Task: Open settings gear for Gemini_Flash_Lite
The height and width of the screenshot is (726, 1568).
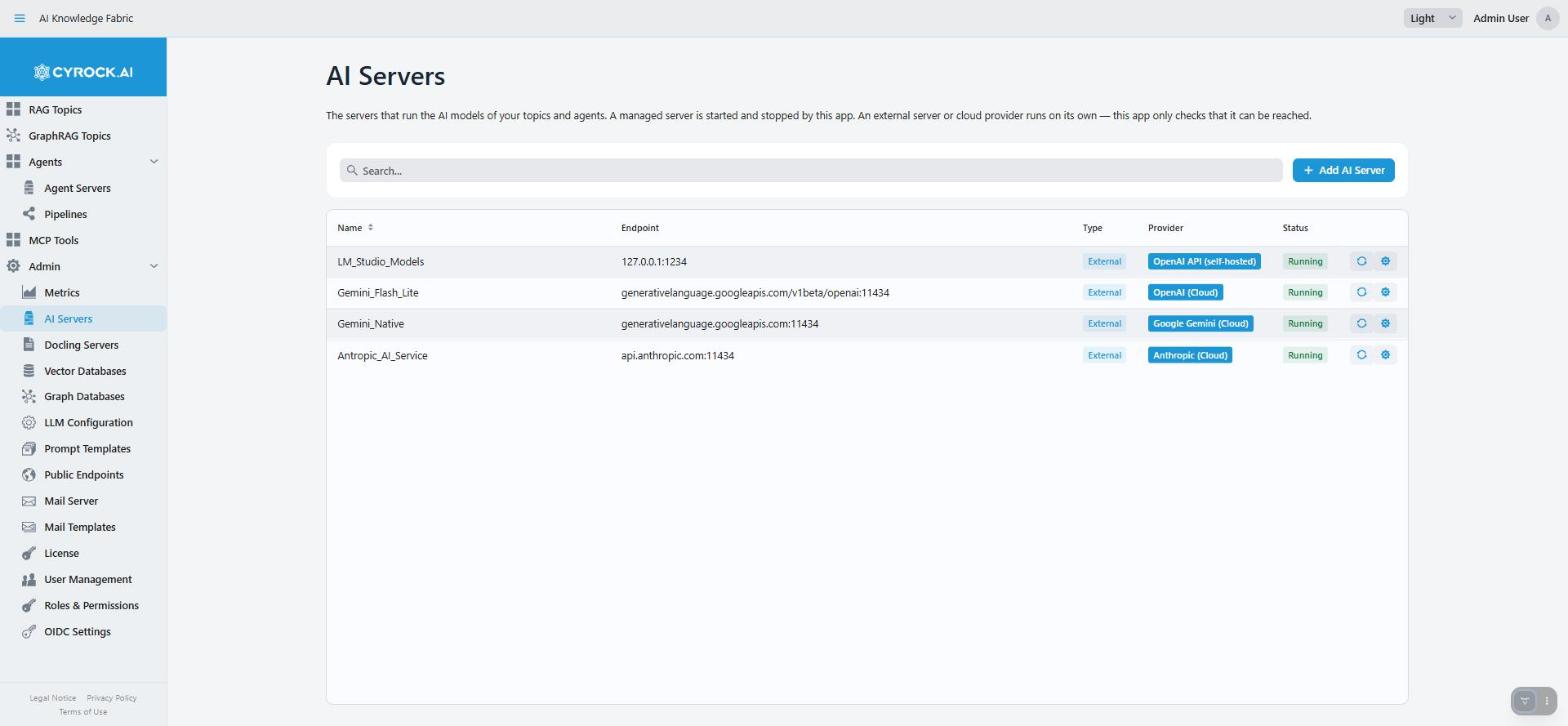Action: pyautogui.click(x=1385, y=292)
